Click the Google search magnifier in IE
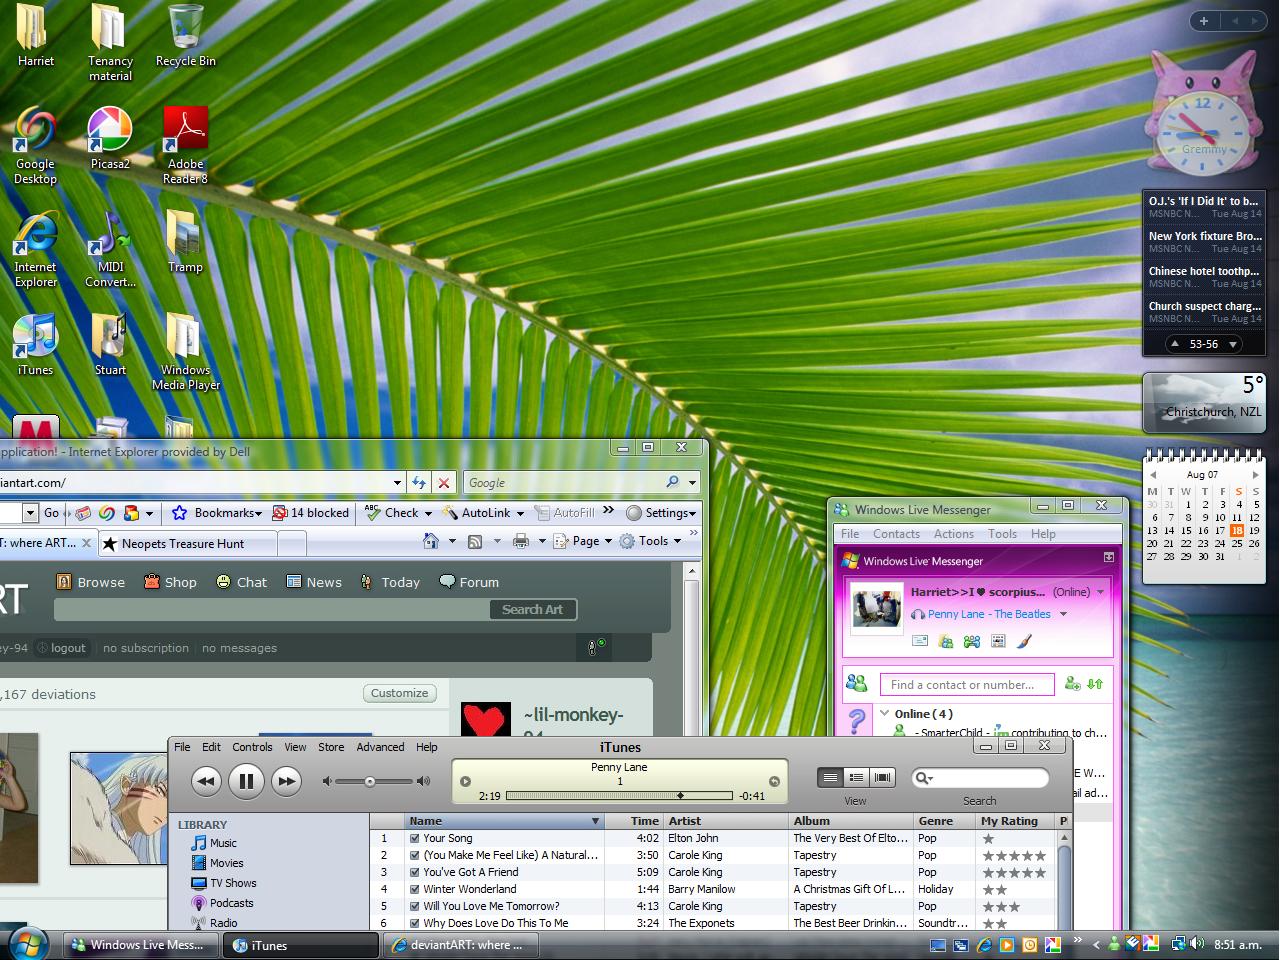The width and height of the screenshot is (1280, 960). coord(673,483)
